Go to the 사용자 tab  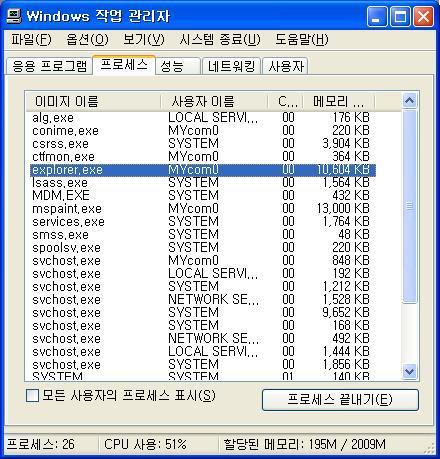pyautogui.click(x=285, y=66)
